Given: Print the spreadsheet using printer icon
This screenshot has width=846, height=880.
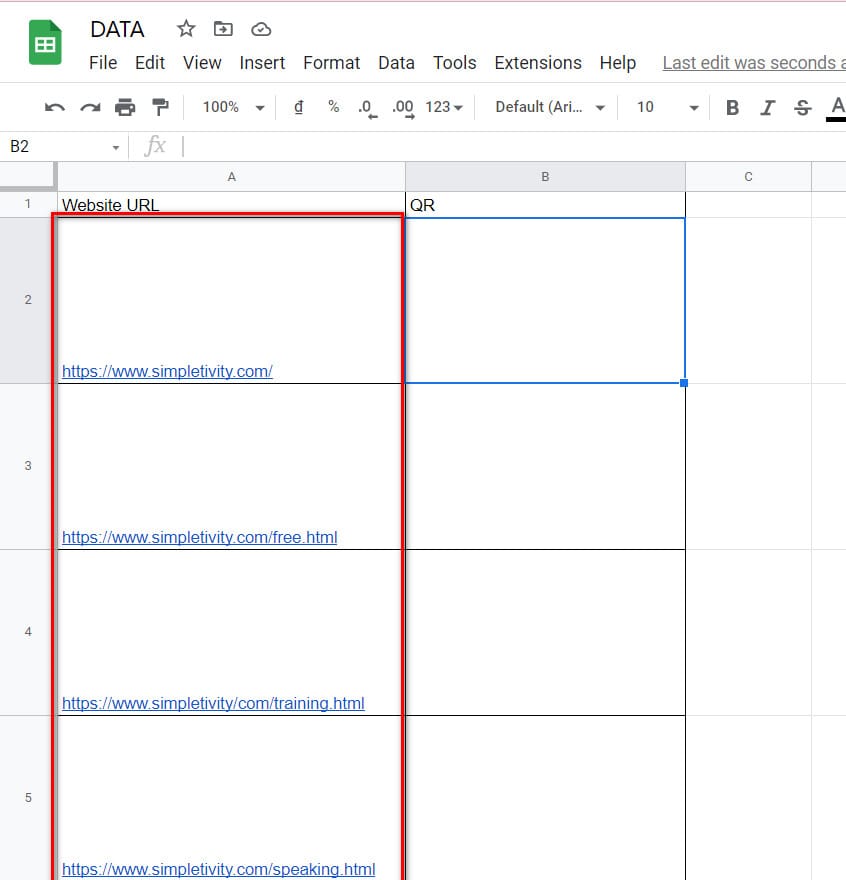Looking at the screenshot, I should [125, 107].
